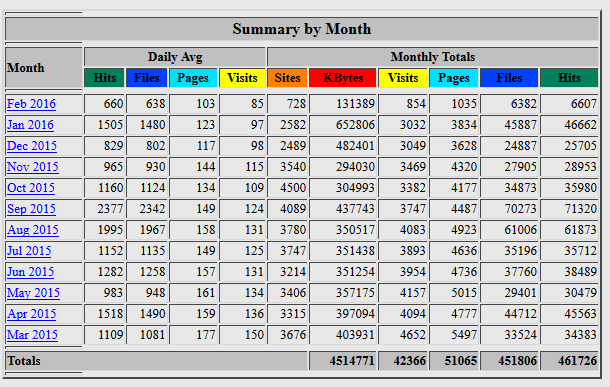This screenshot has width=610, height=387.
Task: Click the green Monthly Totals Hits header
Action: (x=569, y=78)
